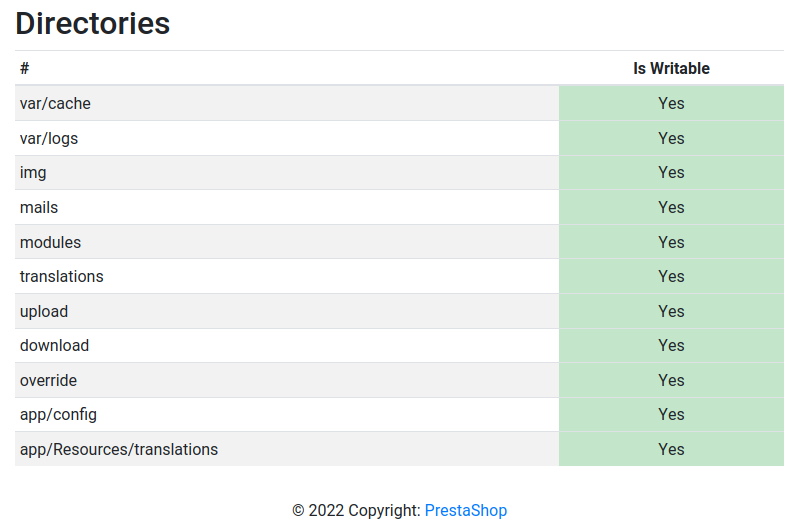Click the mails directory entry
Viewport: 806px width, 531px height.
point(39,208)
